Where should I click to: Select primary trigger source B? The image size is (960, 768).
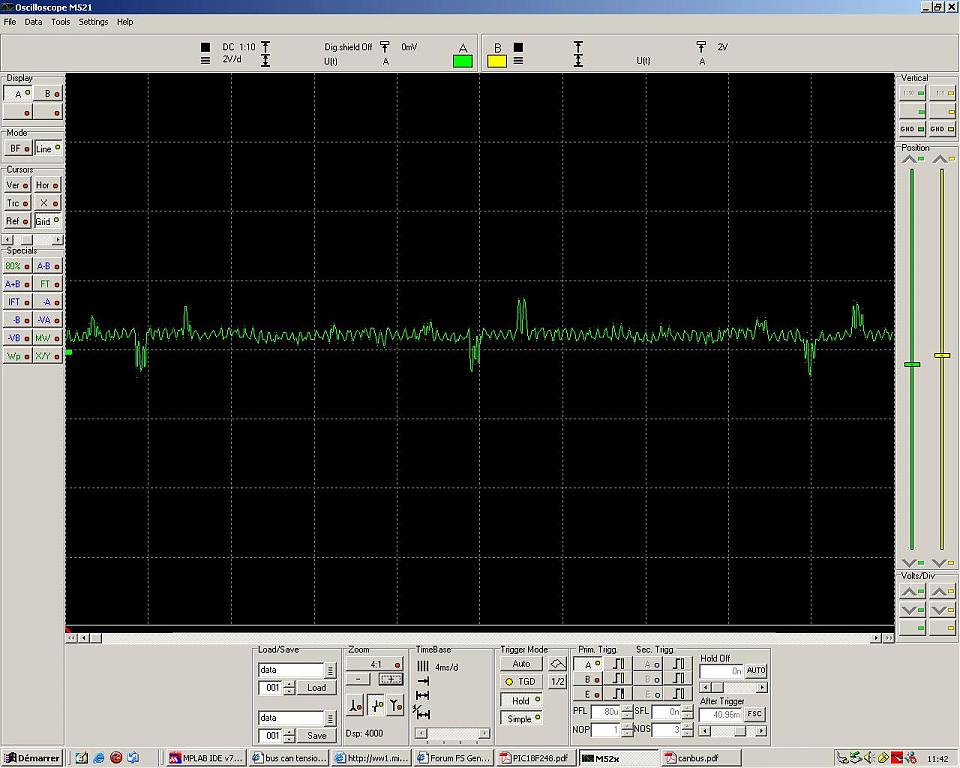[x=588, y=679]
